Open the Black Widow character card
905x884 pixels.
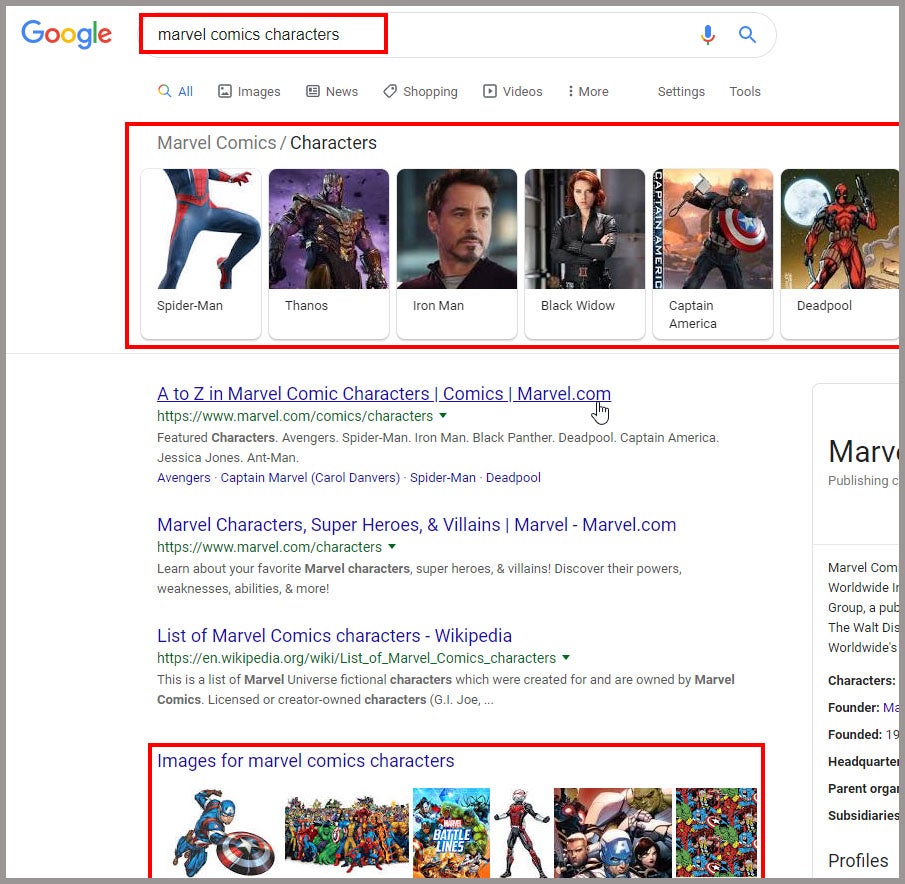click(585, 253)
